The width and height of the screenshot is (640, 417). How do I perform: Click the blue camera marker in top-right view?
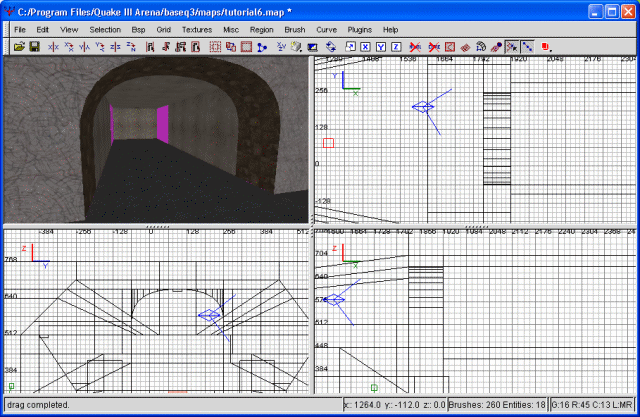tap(423, 107)
